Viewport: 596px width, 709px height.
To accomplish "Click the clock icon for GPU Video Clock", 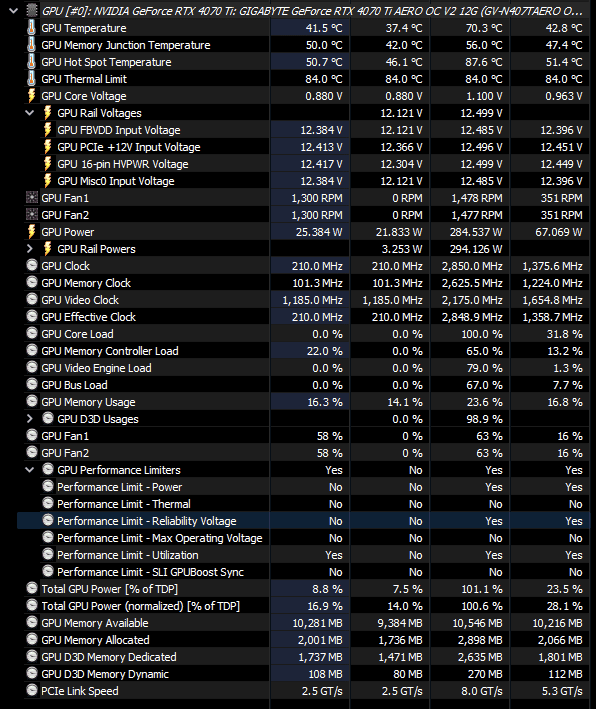I will [x=32, y=299].
